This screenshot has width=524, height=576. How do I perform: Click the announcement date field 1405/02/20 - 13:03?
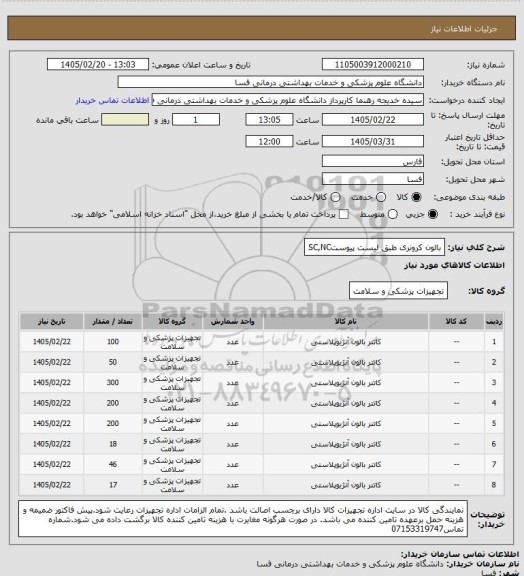(x=98, y=65)
